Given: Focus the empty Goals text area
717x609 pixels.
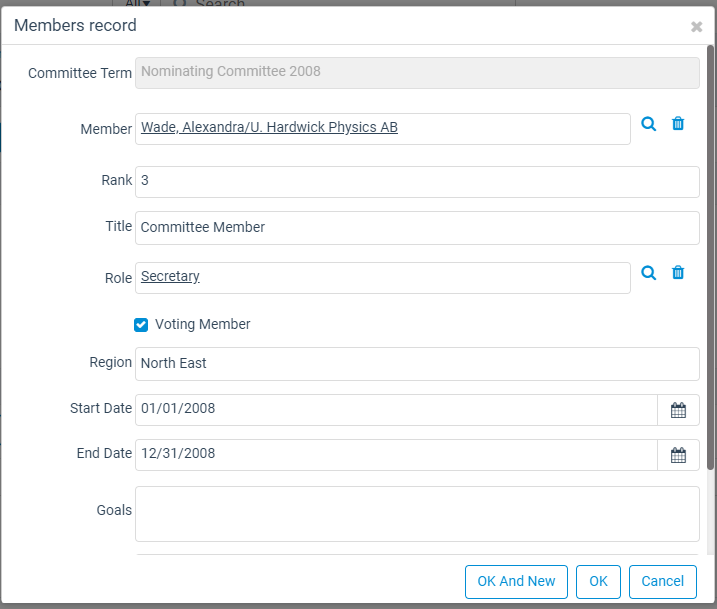Looking at the screenshot, I should [417, 514].
